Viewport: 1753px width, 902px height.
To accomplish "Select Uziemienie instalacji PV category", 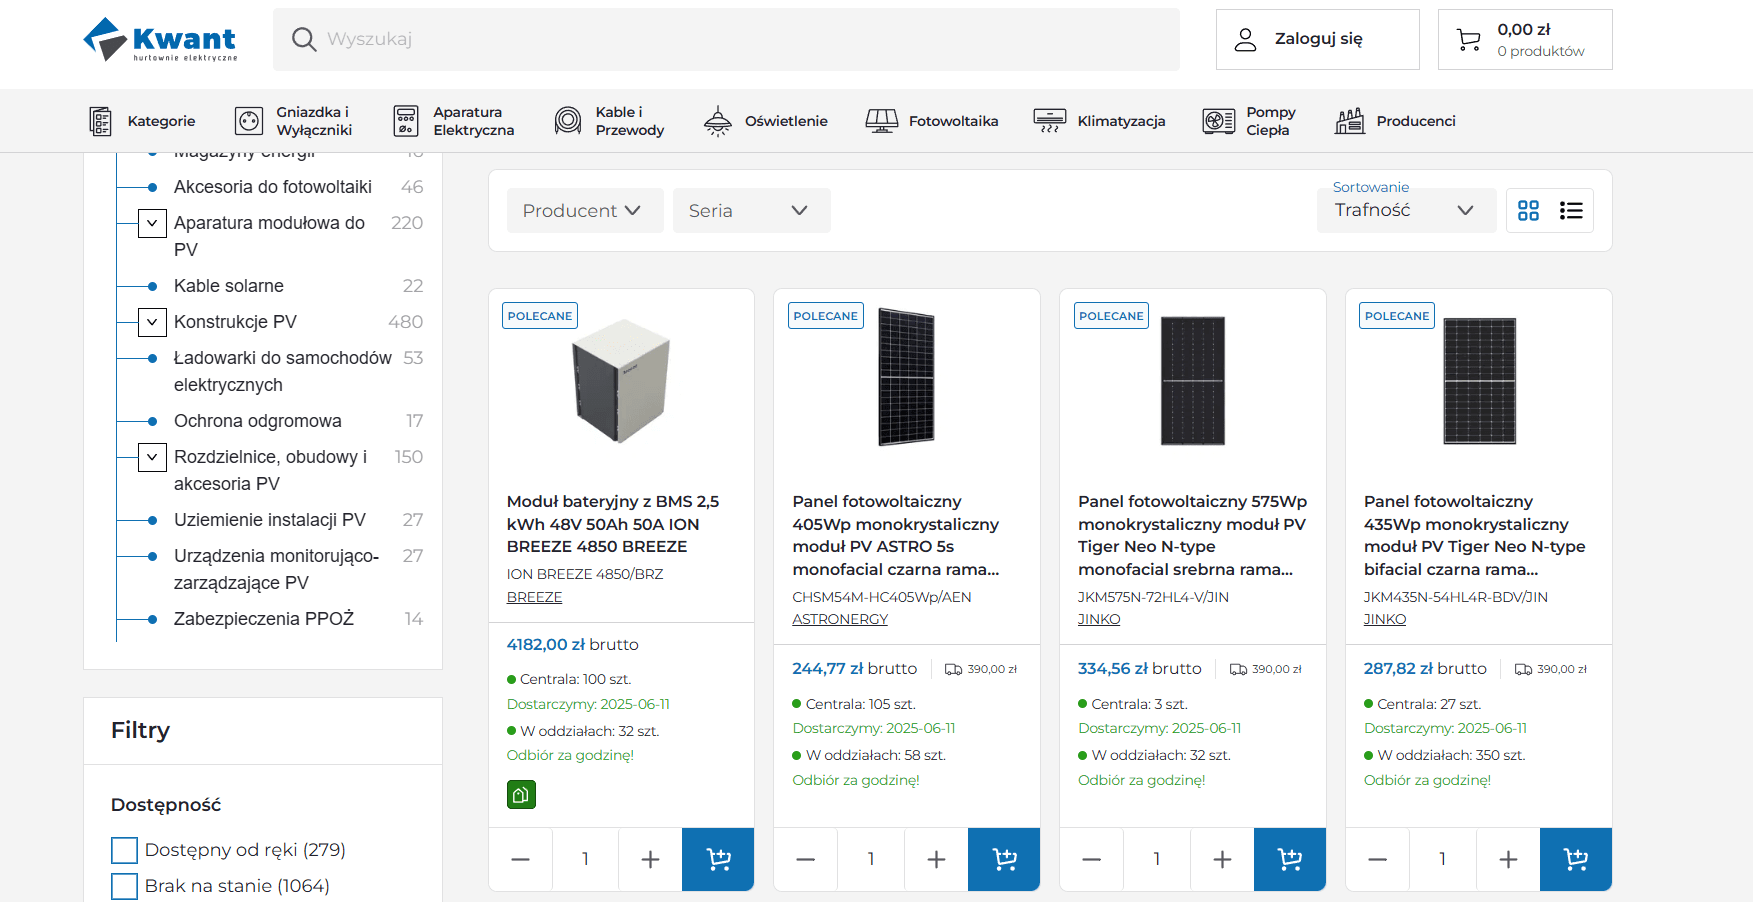I will [x=270, y=520].
